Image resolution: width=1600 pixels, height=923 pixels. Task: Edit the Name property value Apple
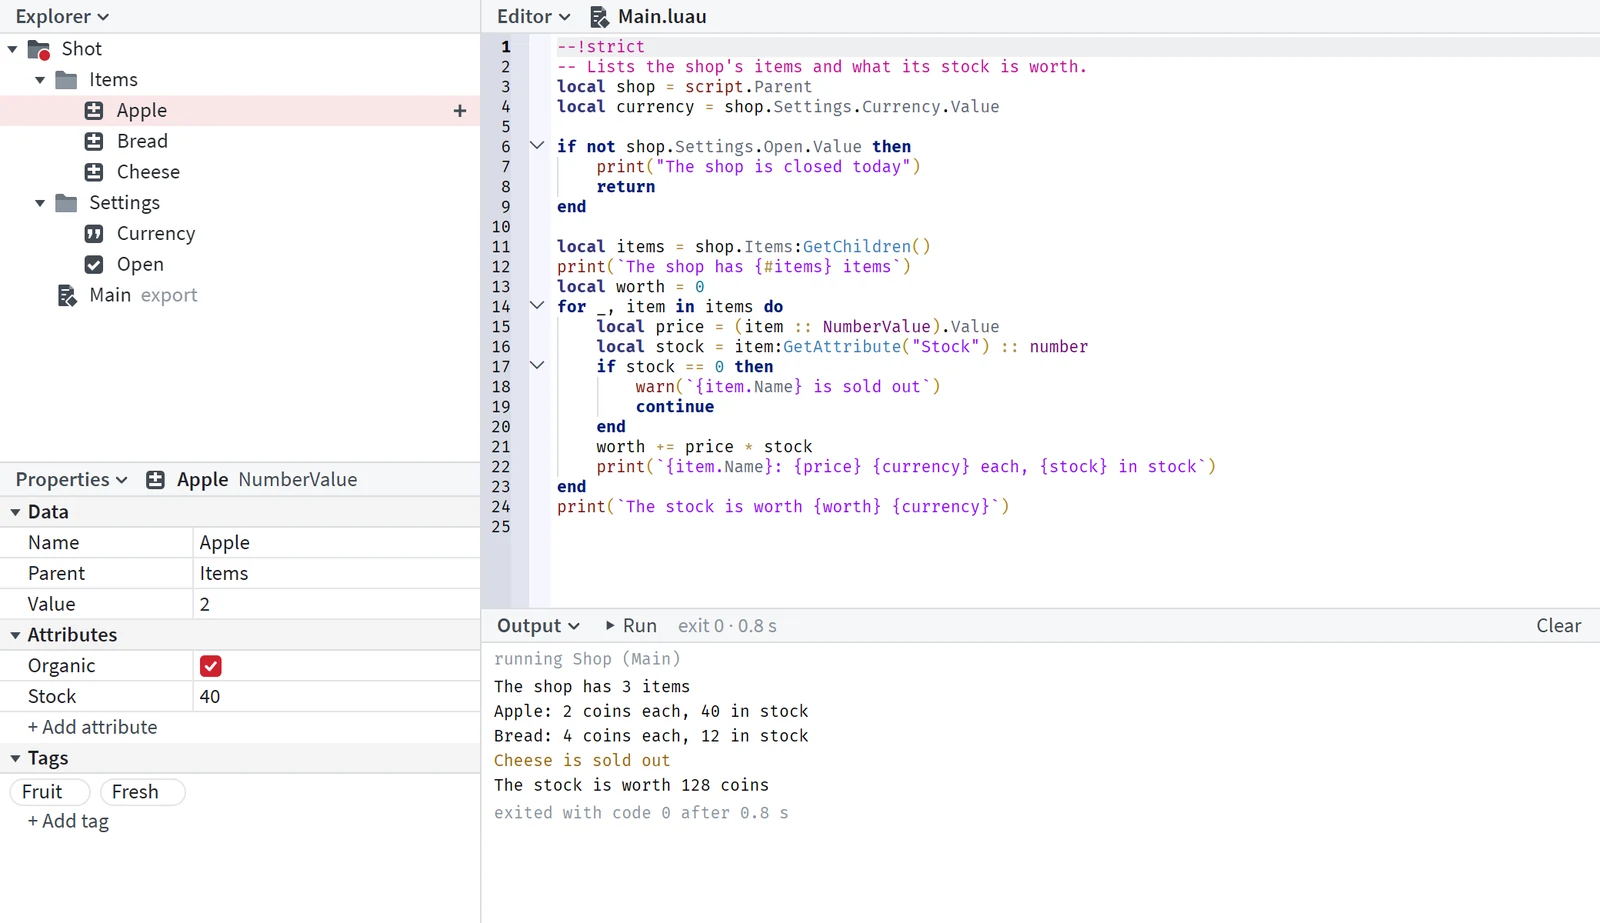tap(336, 543)
